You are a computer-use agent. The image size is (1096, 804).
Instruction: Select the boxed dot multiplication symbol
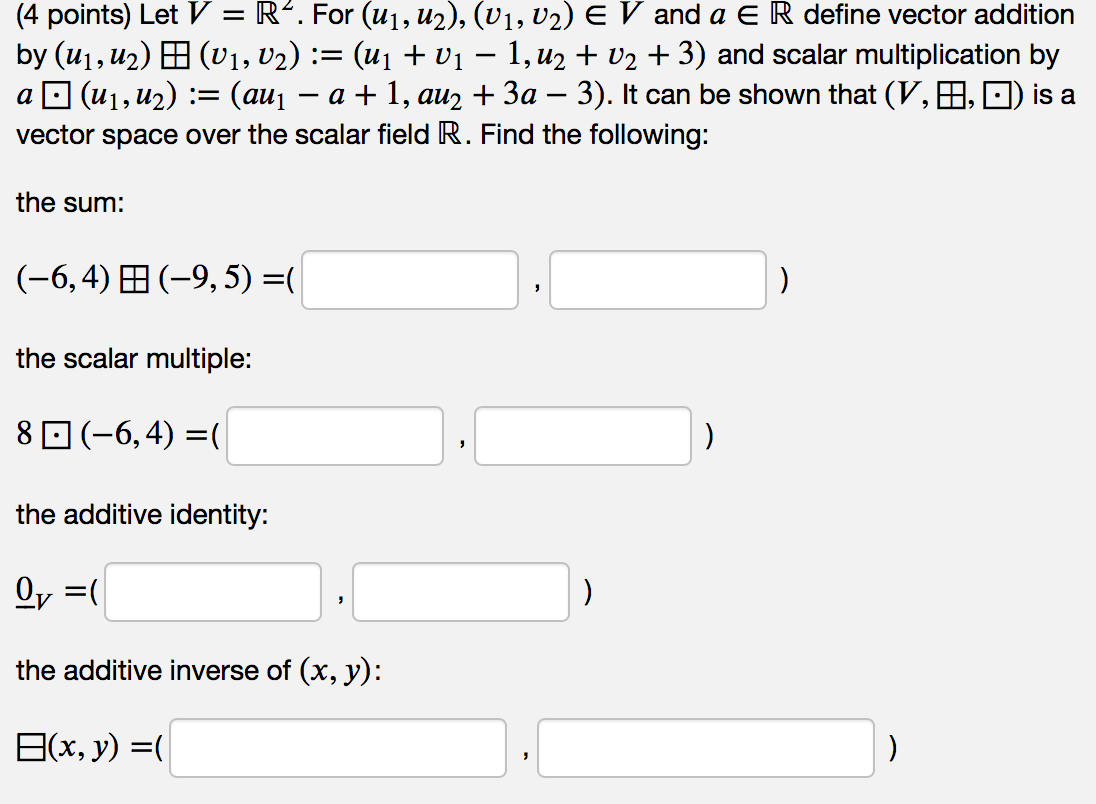pos(57,434)
